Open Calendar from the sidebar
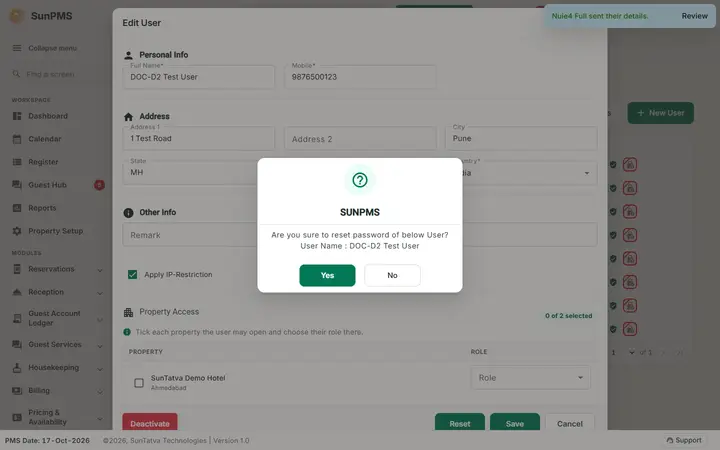720x450 pixels. tap(45, 139)
